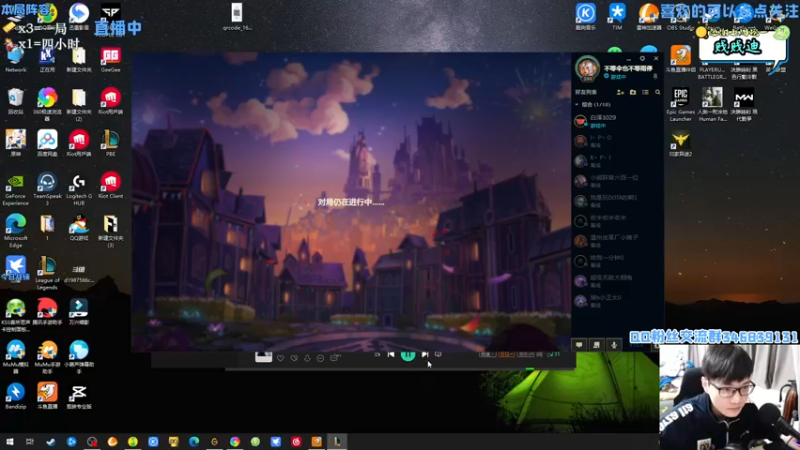The height and width of the screenshot is (450, 800).
Task: Open the Wondershare Filmora desktop shortcut
Action: point(79,312)
